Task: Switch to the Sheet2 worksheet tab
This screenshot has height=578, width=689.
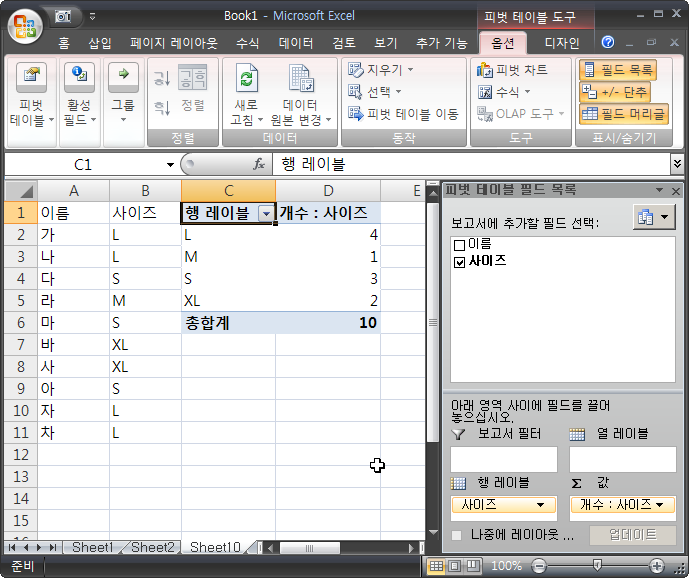Action: pyautogui.click(x=152, y=548)
